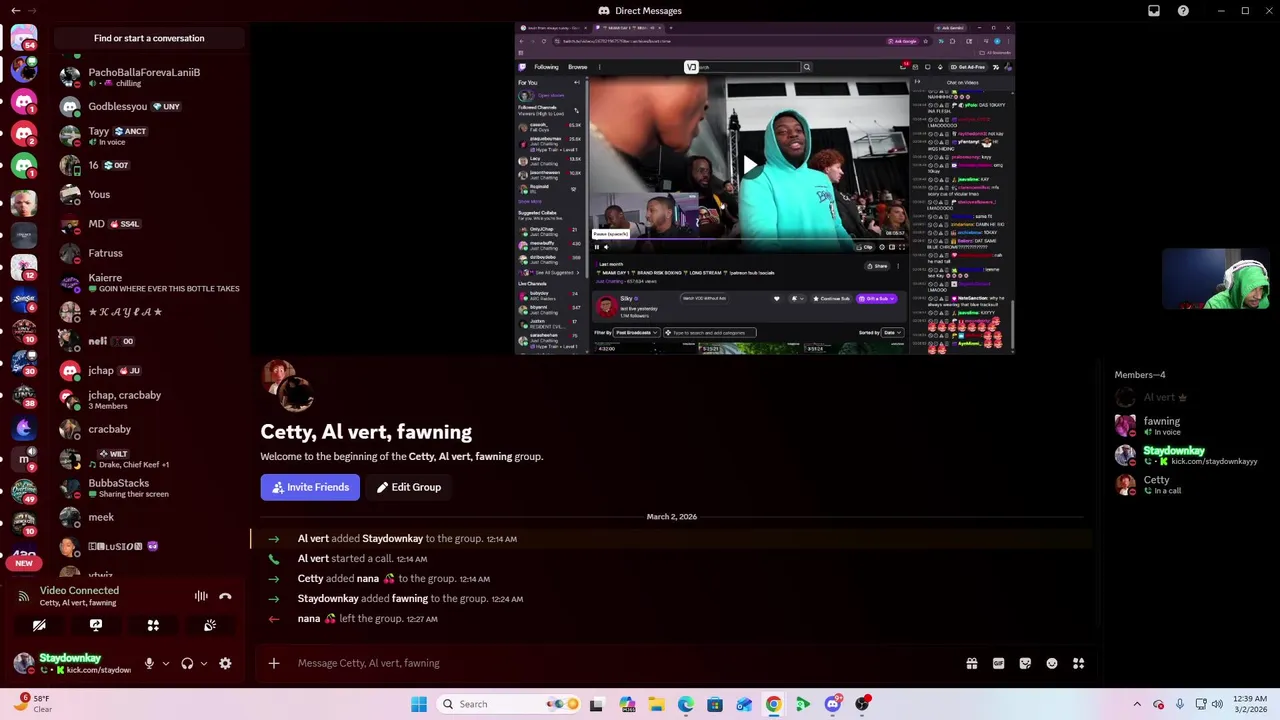Select member fawning in members list

click(x=1190, y=426)
